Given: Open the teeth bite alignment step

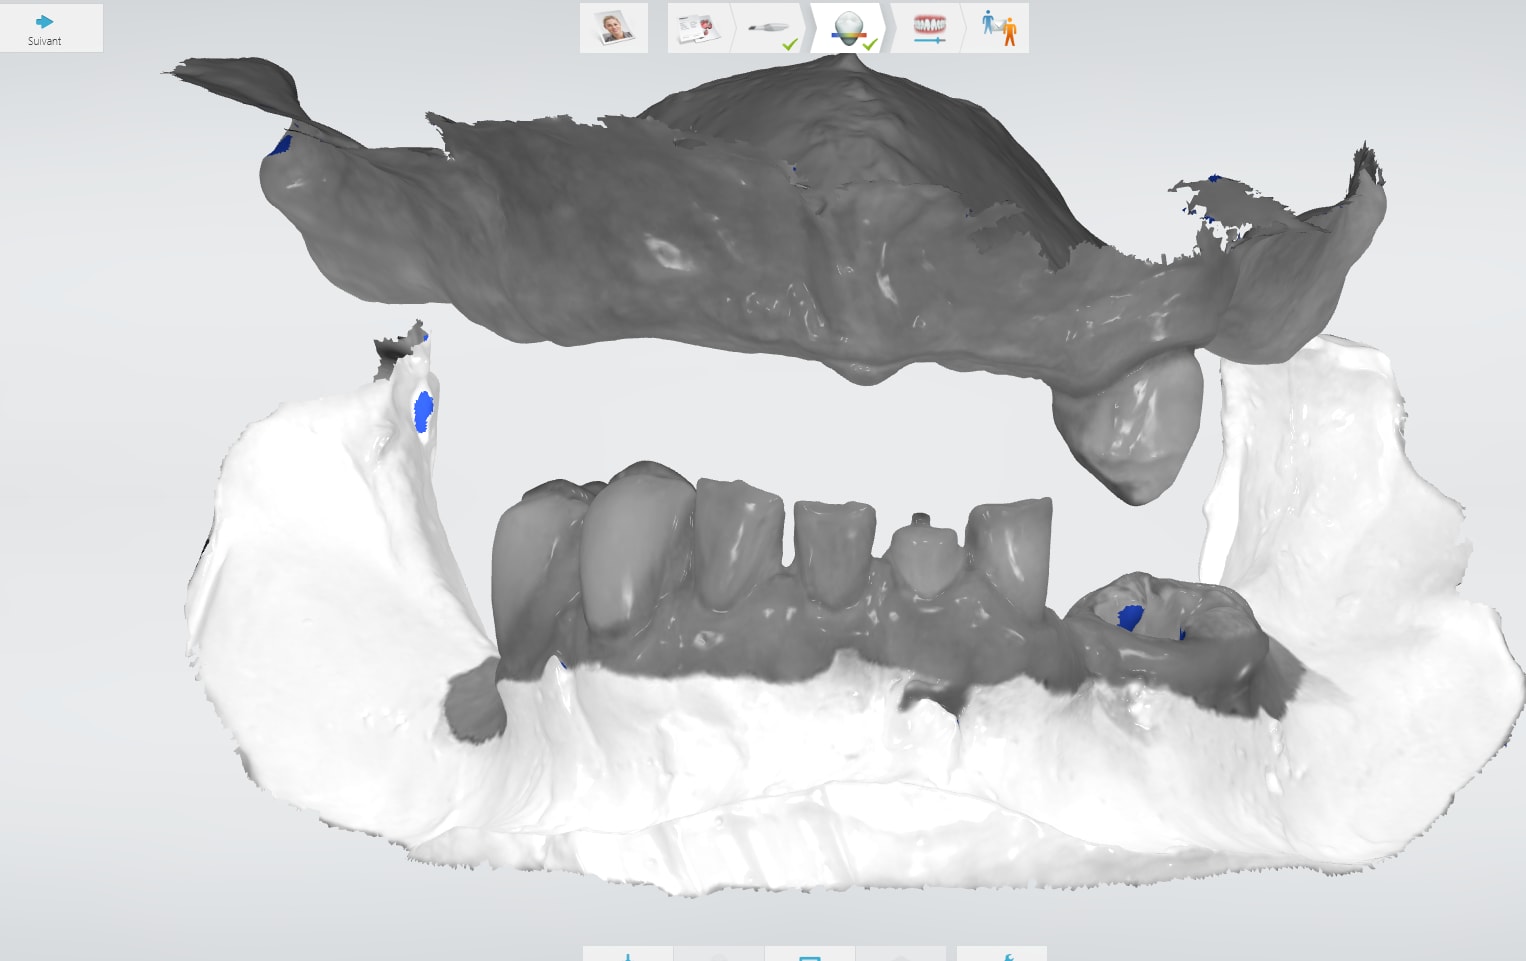Looking at the screenshot, I should (929, 28).
